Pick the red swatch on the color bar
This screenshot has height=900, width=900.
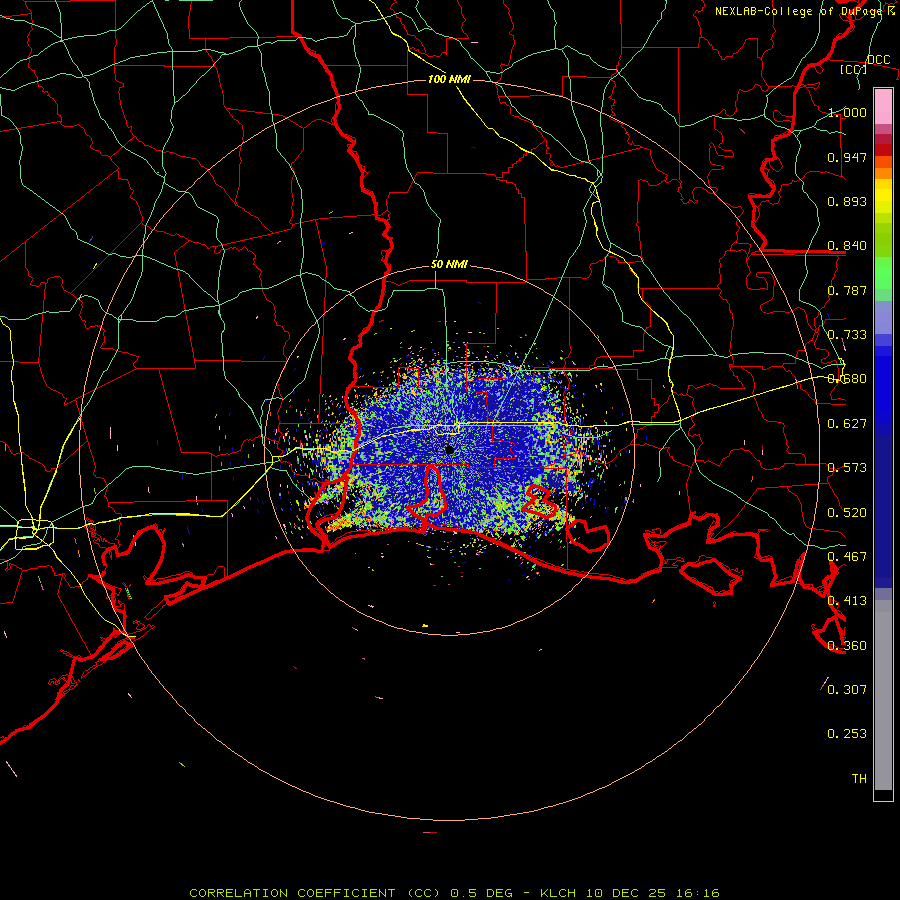(883, 150)
